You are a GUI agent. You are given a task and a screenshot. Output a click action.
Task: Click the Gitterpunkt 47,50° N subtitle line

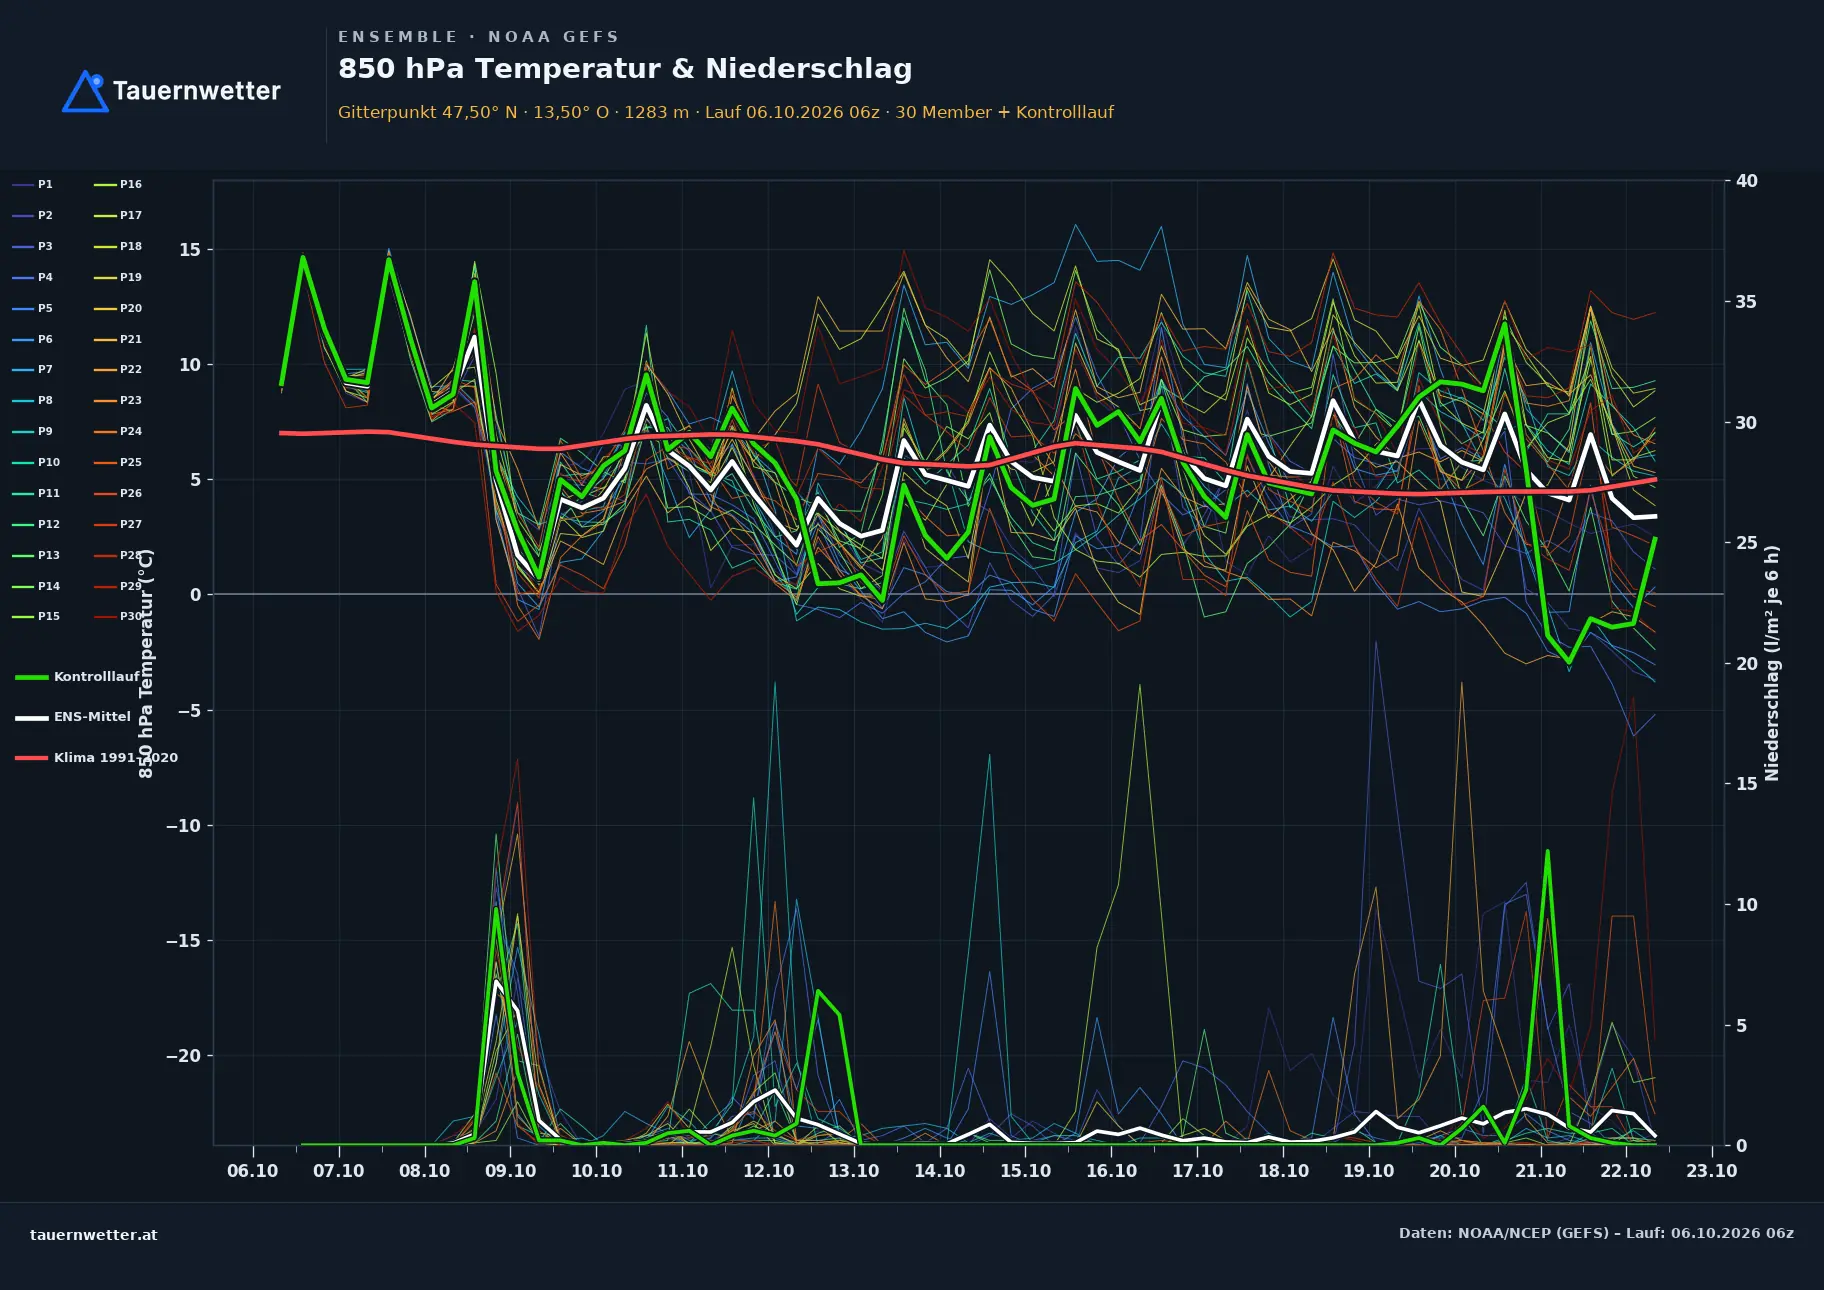pyautogui.click(x=726, y=112)
